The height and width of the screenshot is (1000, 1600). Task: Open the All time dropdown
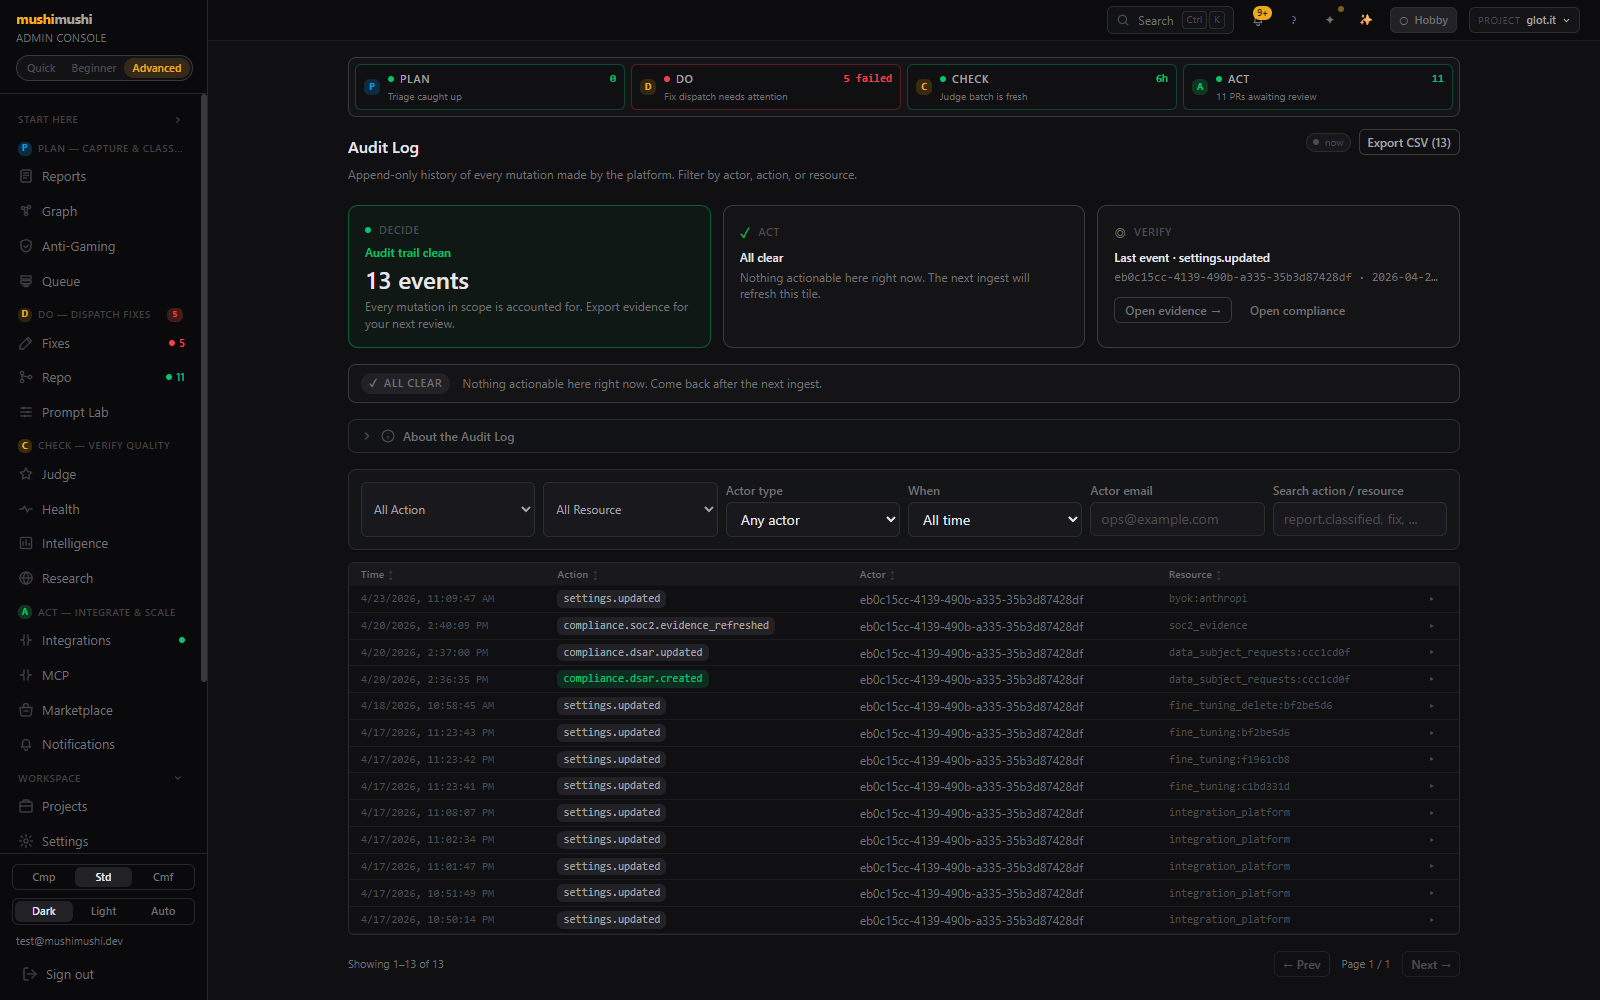[x=995, y=520]
